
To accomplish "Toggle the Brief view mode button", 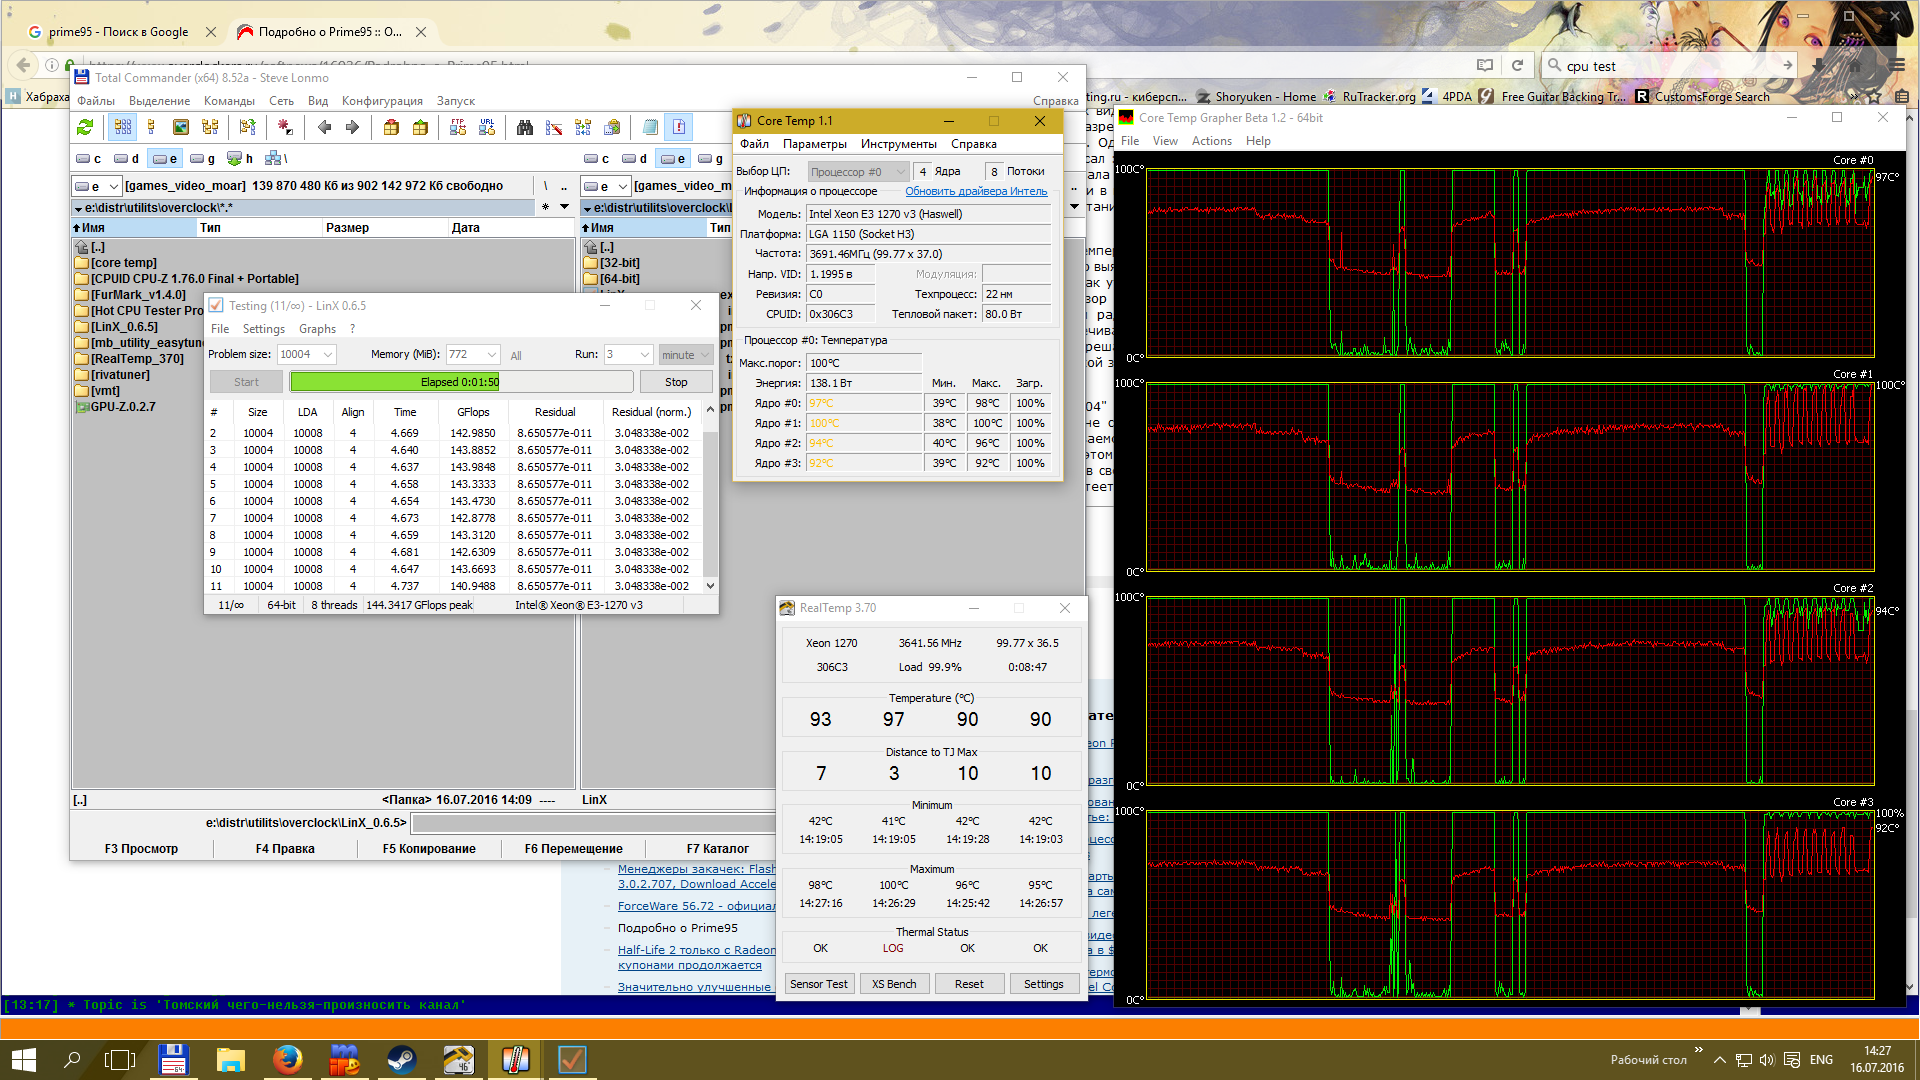I will [123, 127].
